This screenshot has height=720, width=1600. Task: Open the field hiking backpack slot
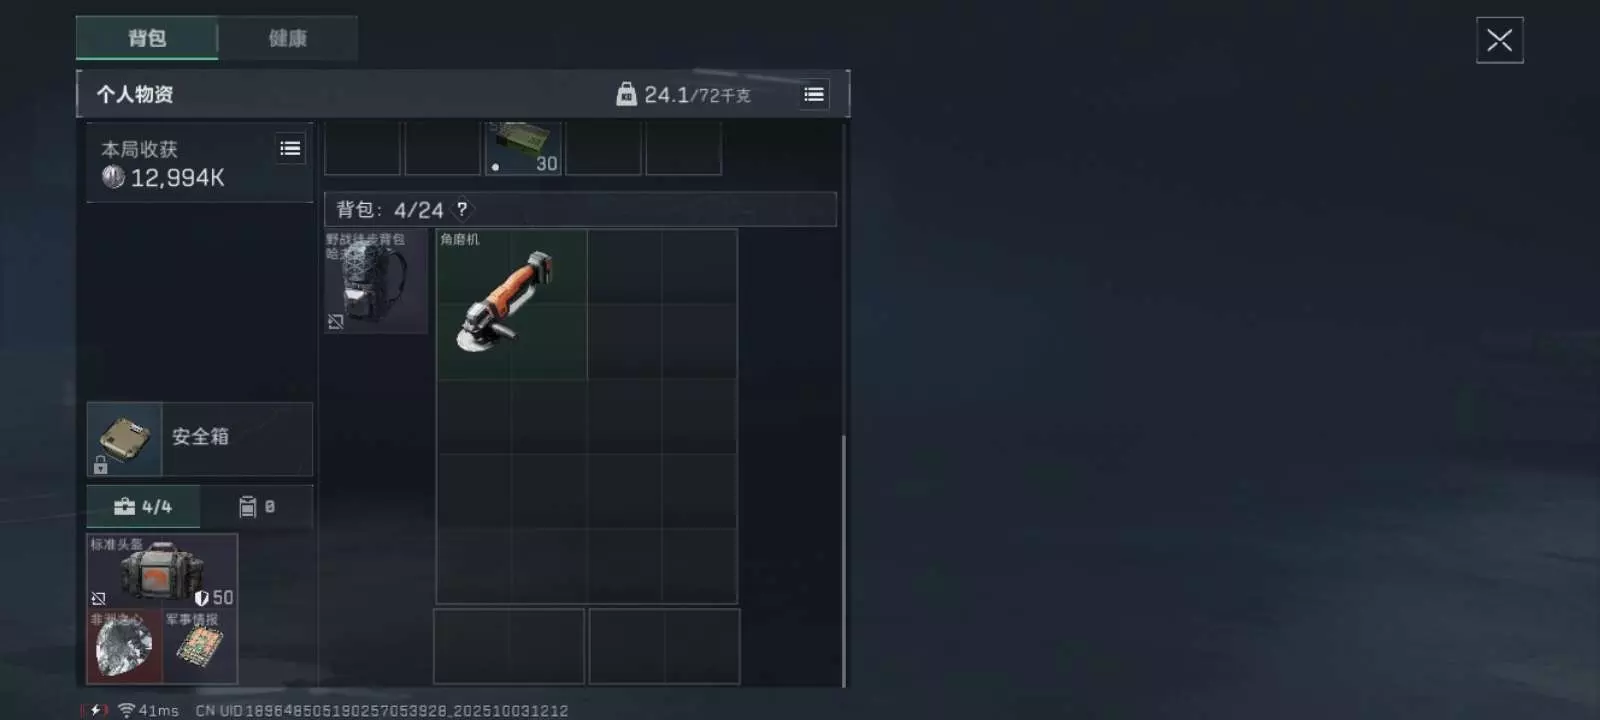tap(376, 281)
